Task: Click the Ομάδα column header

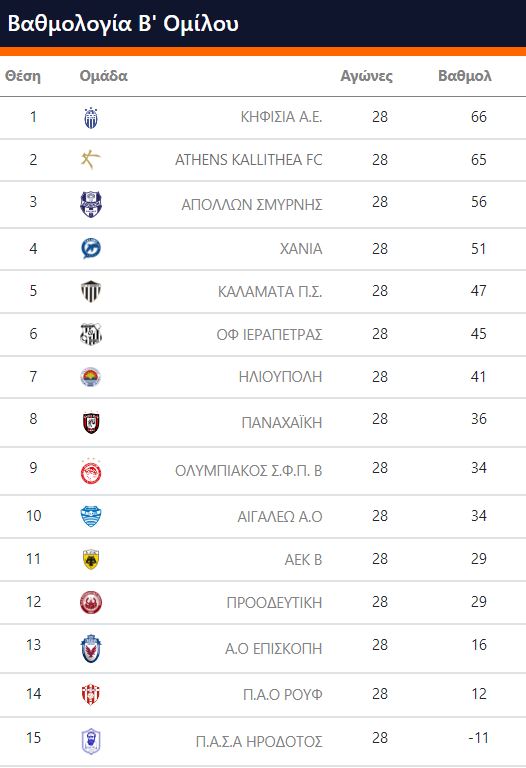Action: click(x=103, y=76)
